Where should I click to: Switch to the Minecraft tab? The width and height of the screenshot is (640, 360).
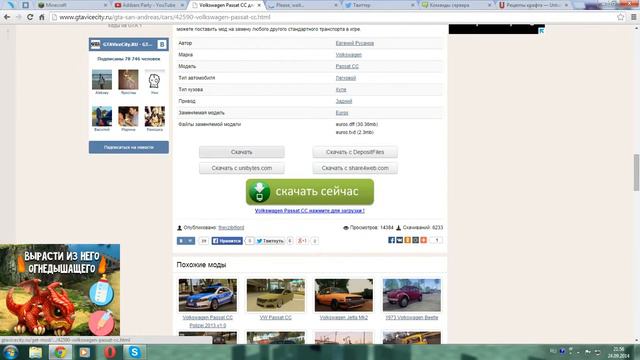coord(73,5)
